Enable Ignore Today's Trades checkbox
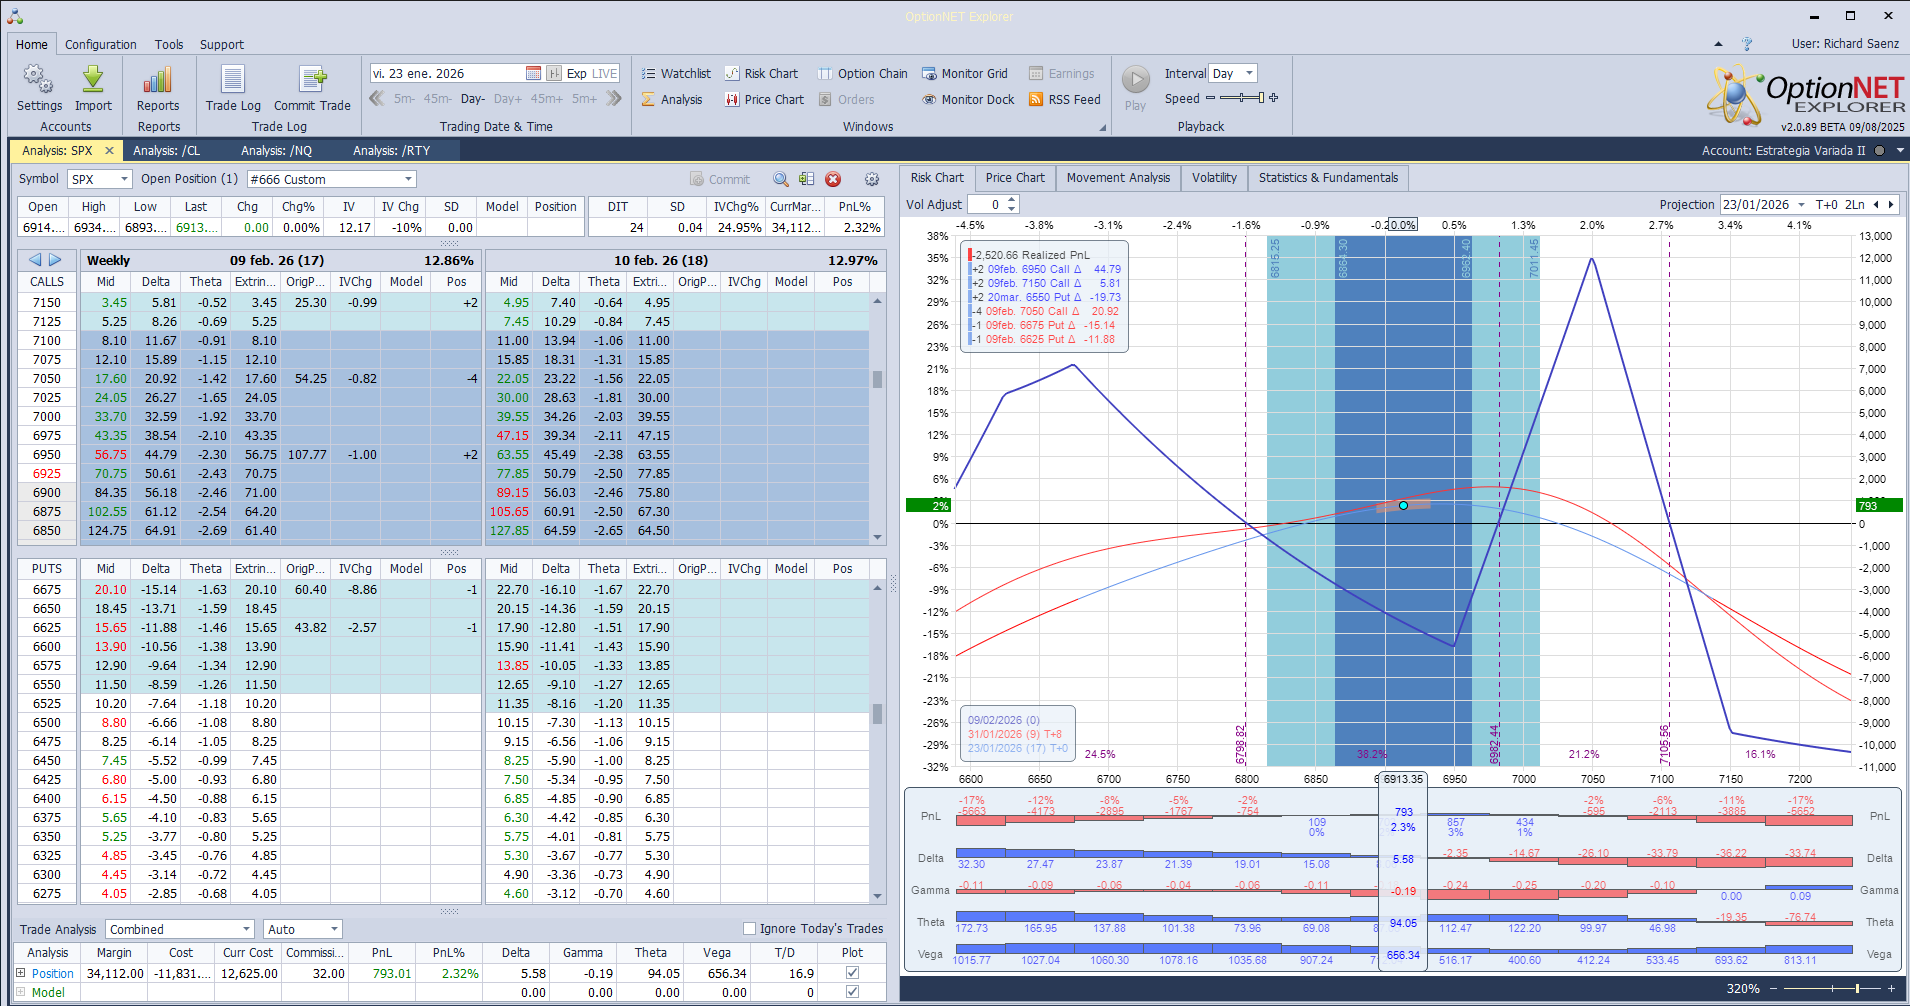This screenshot has height=1006, width=1910. click(749, 928)
